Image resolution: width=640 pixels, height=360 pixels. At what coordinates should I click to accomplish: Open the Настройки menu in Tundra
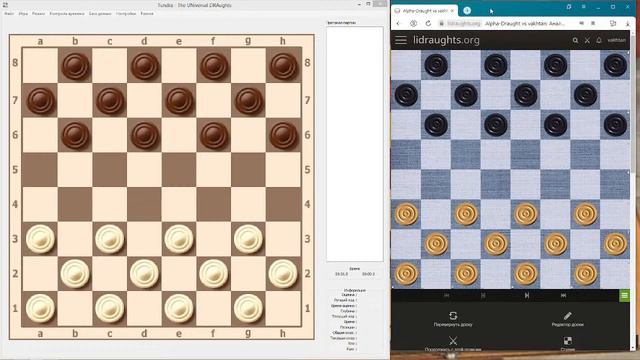pyautogui.click(x=126, y=13)
